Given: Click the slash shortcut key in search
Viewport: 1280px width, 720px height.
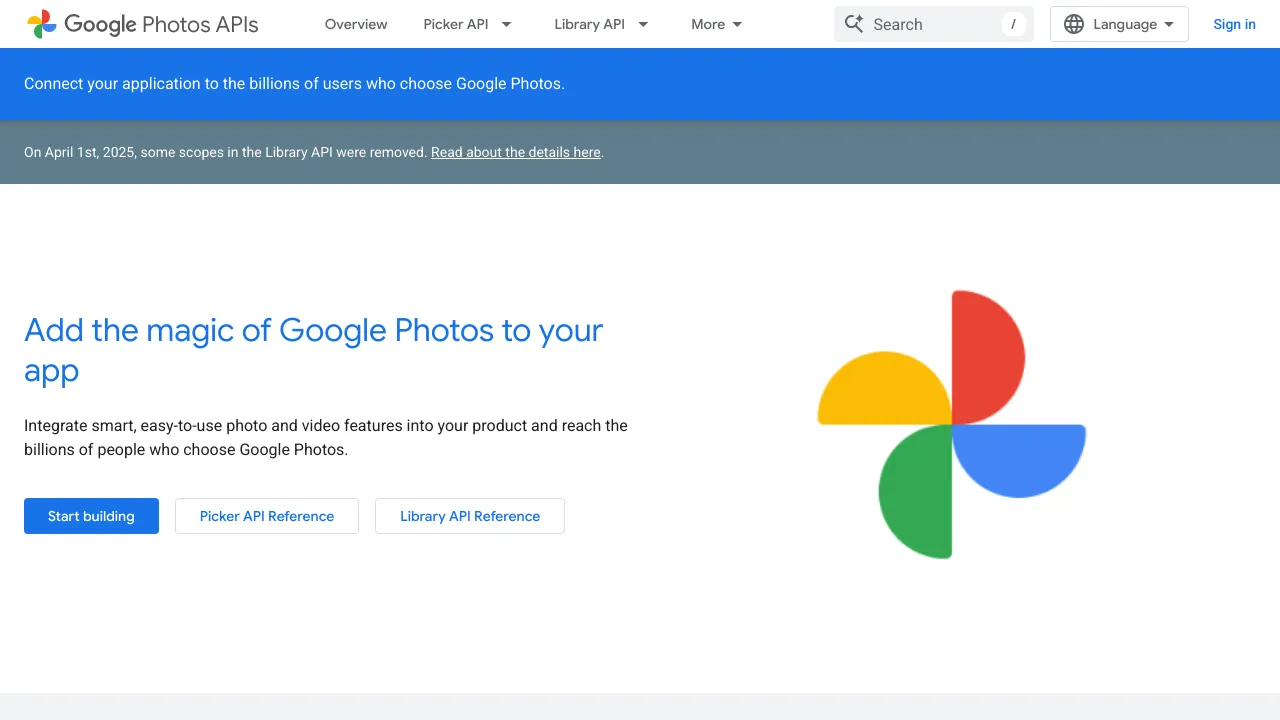Looking at the screenshot, I should pyautogui.click(x=1013, y=24).
